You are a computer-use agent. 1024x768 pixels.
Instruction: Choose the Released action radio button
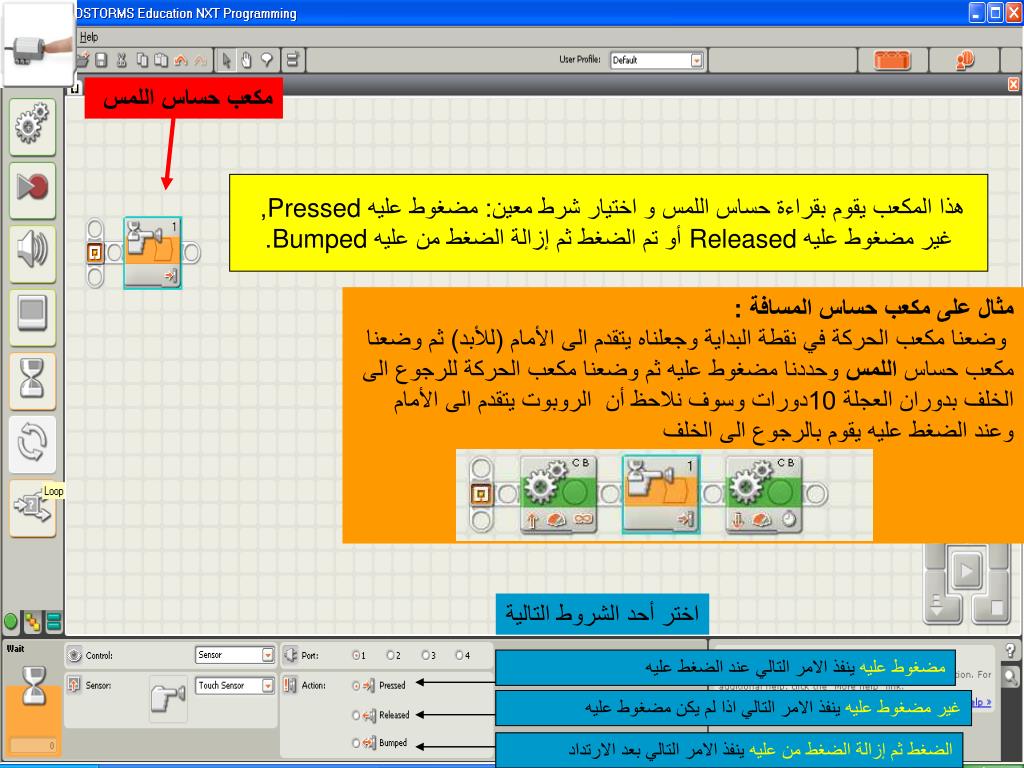(356, 715)
